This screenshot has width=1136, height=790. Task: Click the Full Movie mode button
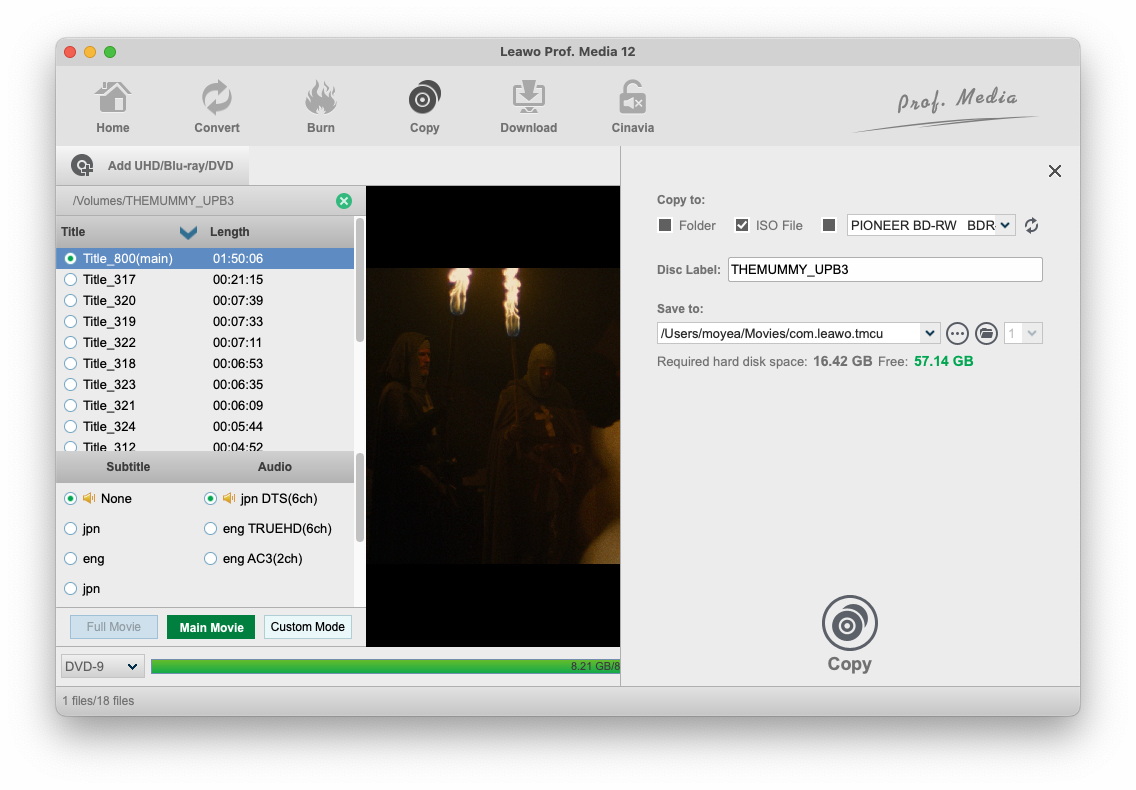(114, 627)
